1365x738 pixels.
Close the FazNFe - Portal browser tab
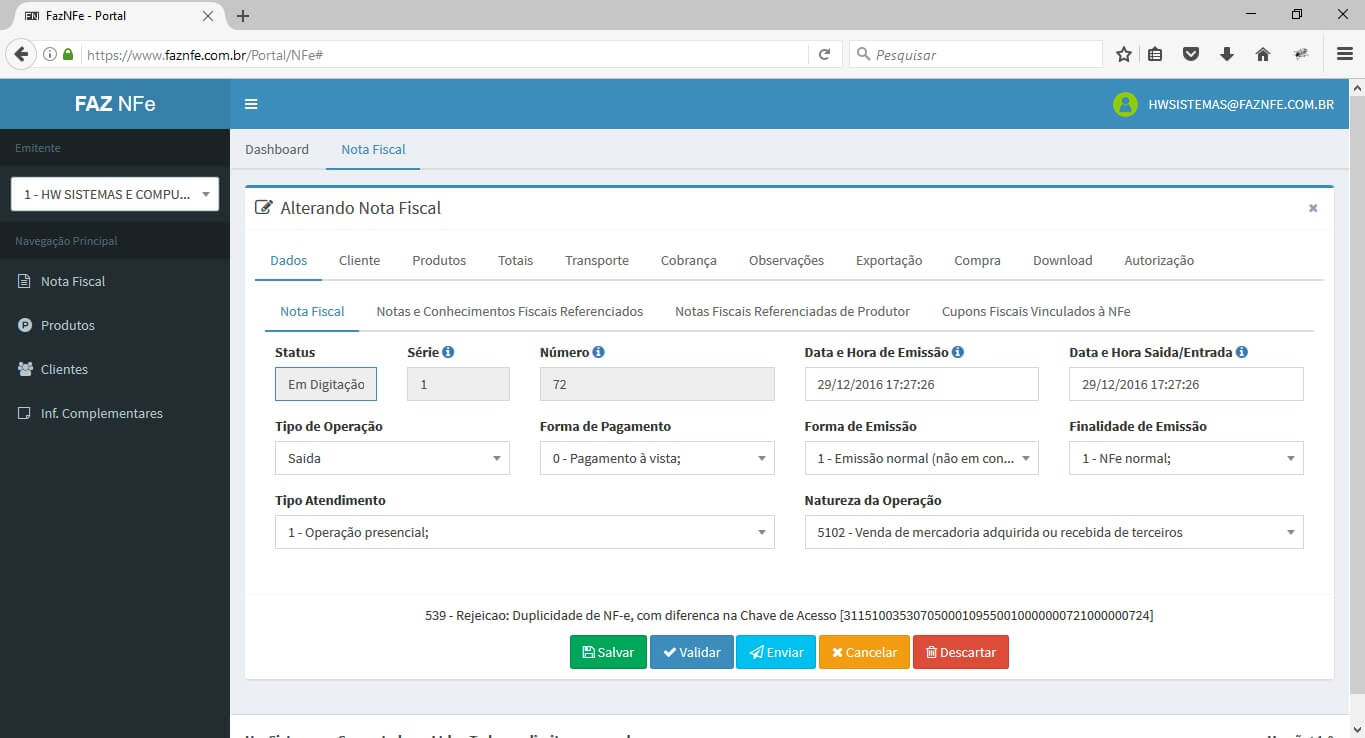[209, 16]
